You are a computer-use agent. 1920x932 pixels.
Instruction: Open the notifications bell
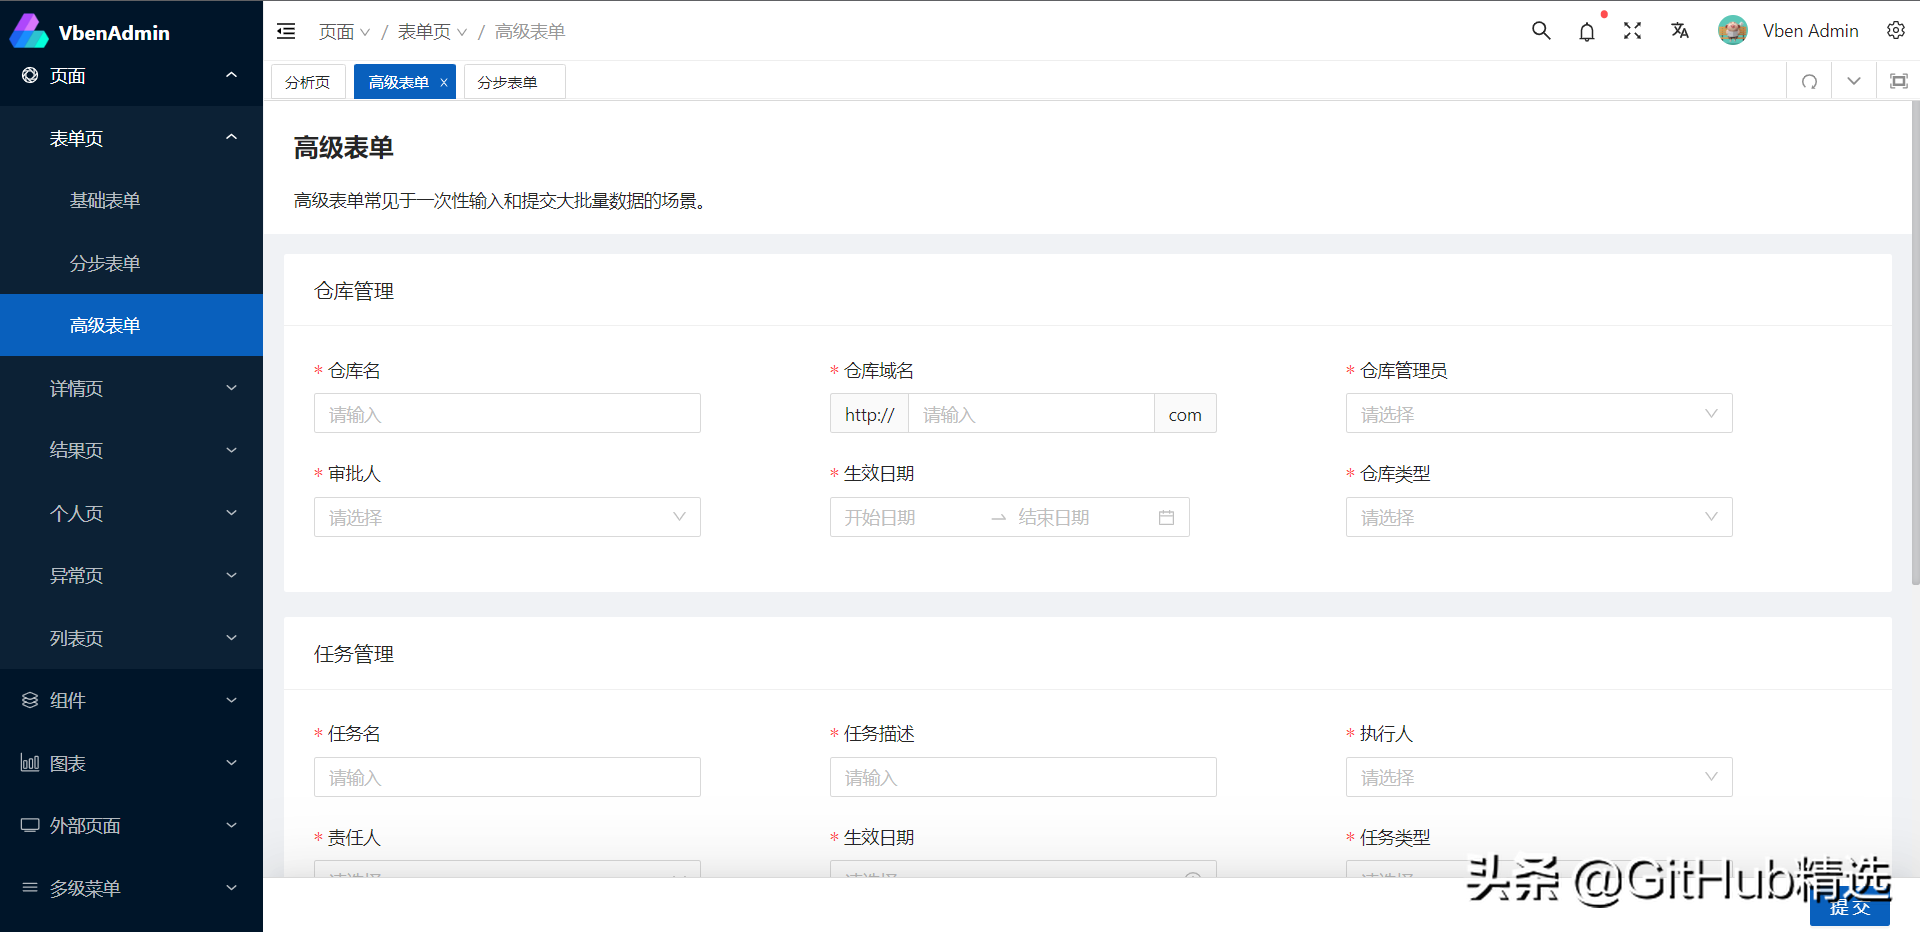pyautogui.click(x=1586, y=31)
